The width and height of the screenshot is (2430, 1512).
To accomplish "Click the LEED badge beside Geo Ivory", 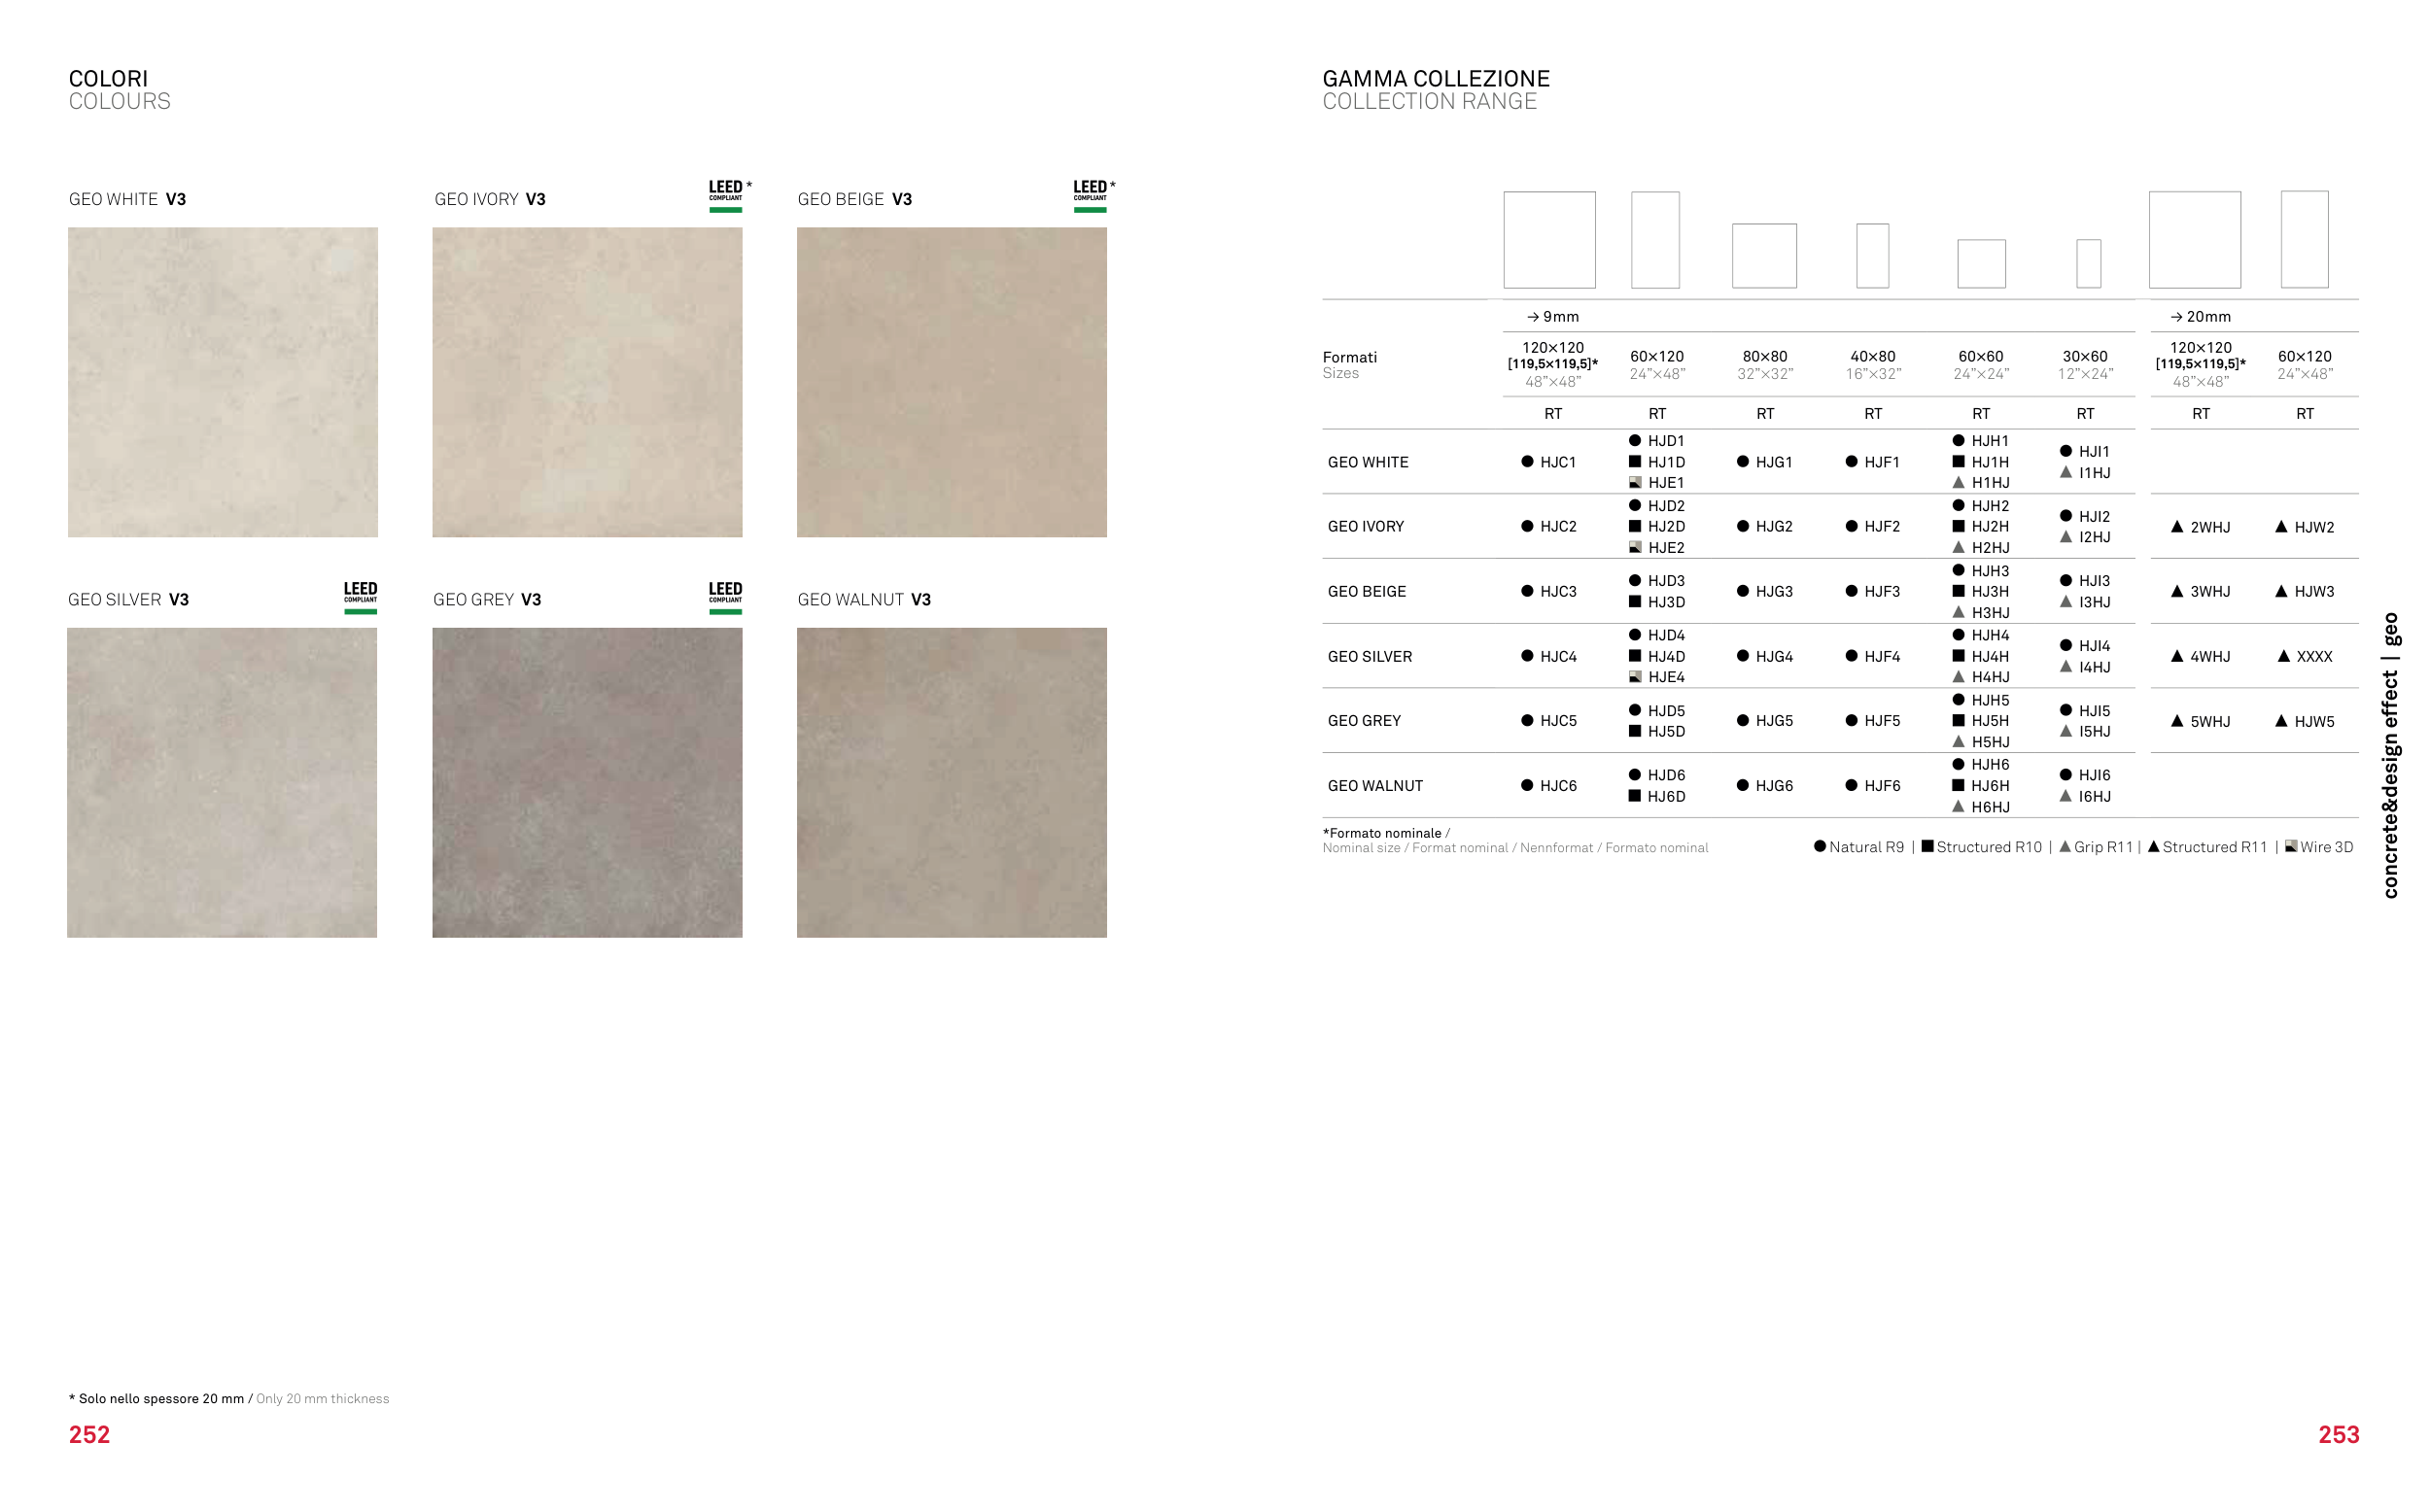I will 727,195.
